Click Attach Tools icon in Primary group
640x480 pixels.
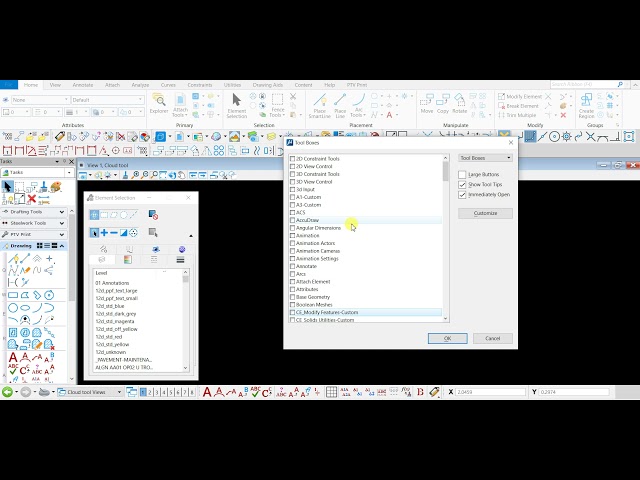click(180, 105)
